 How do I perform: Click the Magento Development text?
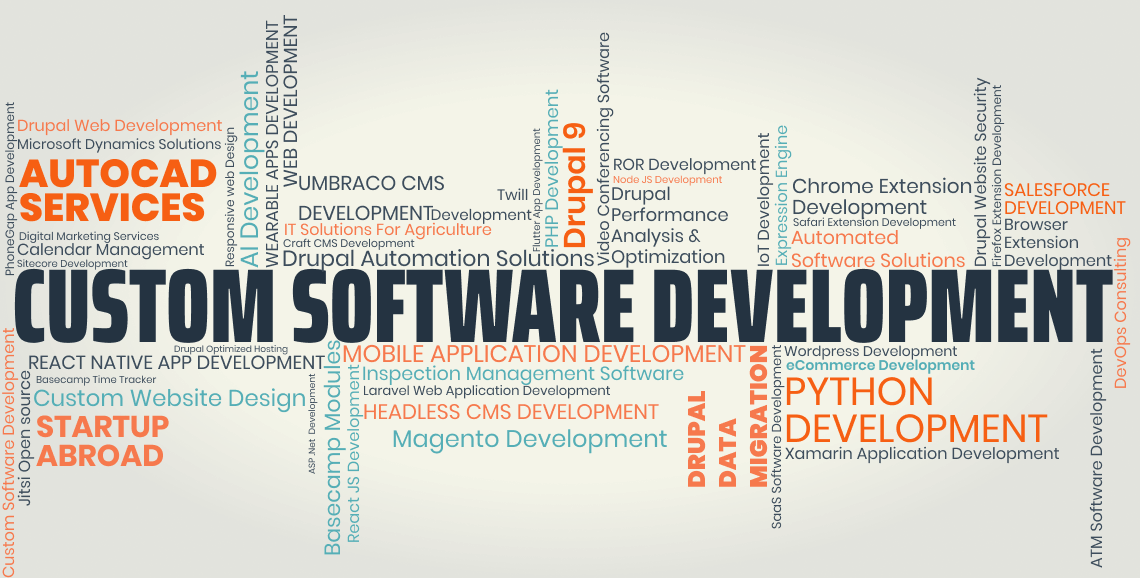pyautogui.click(x=529, y=439)
